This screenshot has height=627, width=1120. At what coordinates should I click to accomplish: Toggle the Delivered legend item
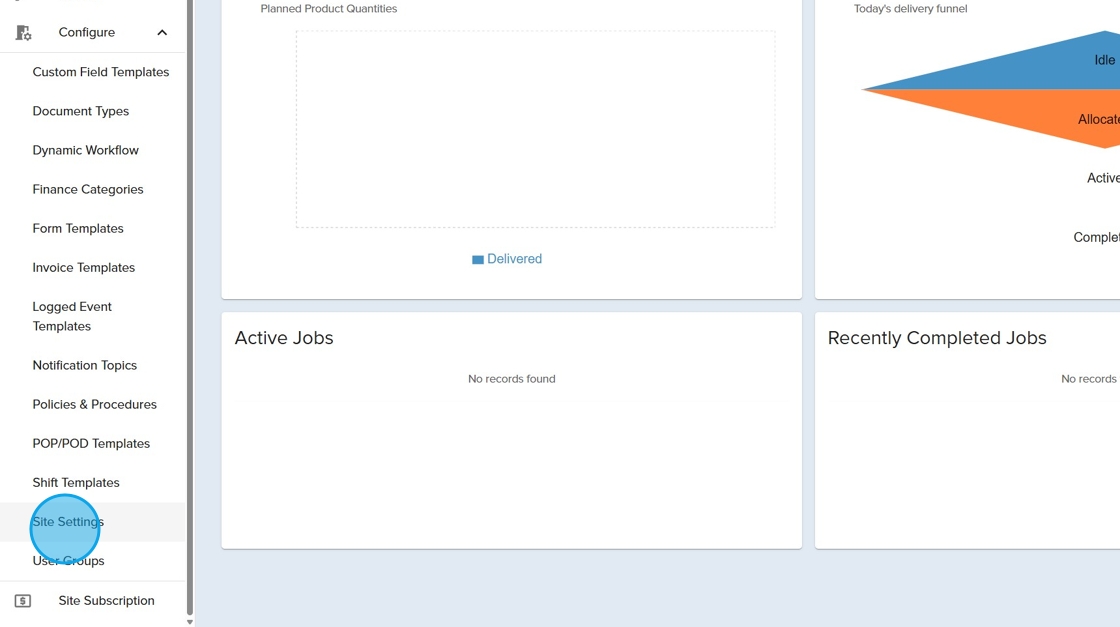tap(514, 259)
